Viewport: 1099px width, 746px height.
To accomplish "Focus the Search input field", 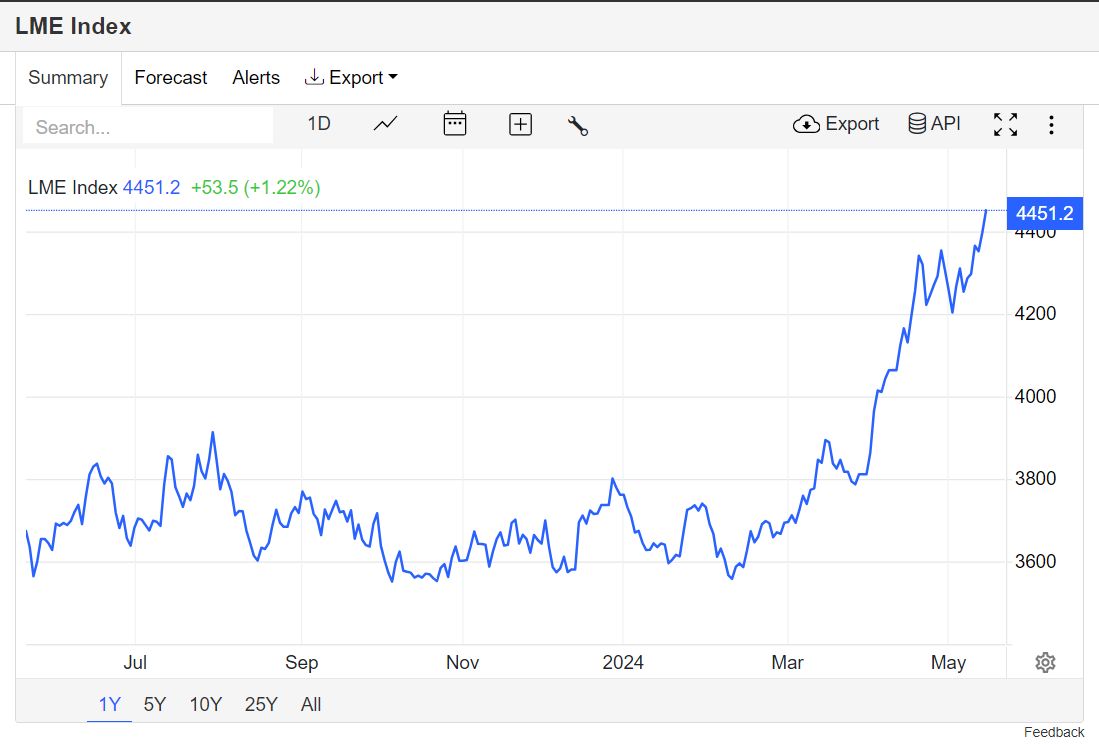I will click(x=148, y=127).
